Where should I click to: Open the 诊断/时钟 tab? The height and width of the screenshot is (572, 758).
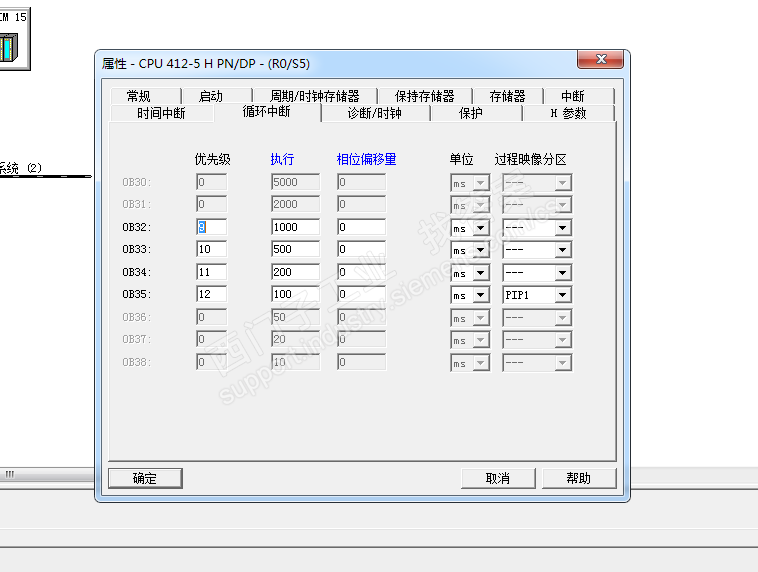coord(375,113)
